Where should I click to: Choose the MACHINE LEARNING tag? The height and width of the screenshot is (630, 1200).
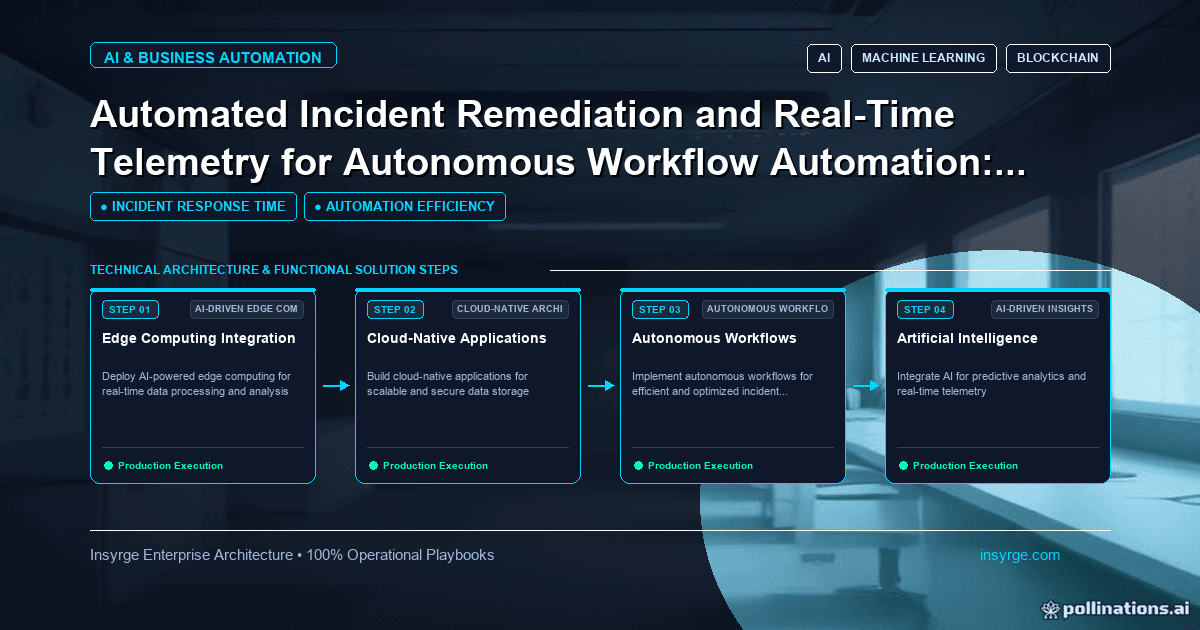pyautogui.click(x=924, y=58)
